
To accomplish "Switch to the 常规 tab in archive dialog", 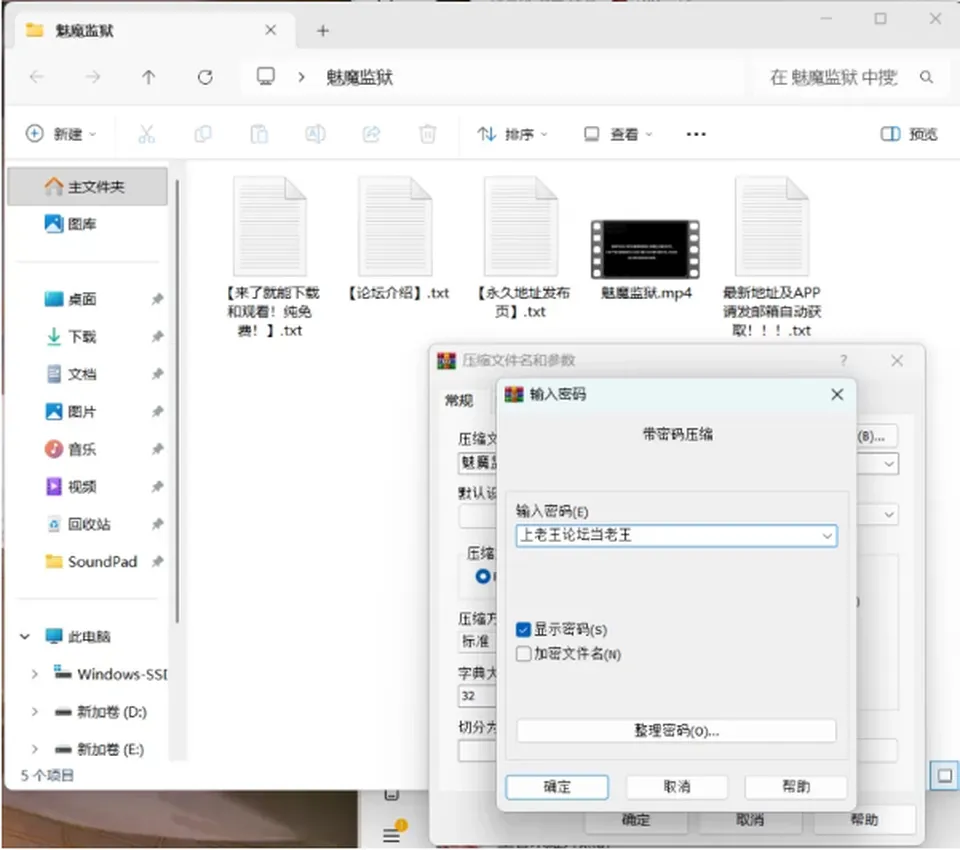I will click(459, 401).
